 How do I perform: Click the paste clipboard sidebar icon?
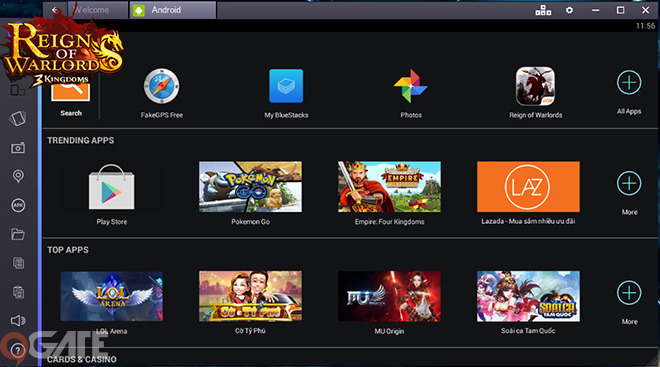[x=19, y=292]
